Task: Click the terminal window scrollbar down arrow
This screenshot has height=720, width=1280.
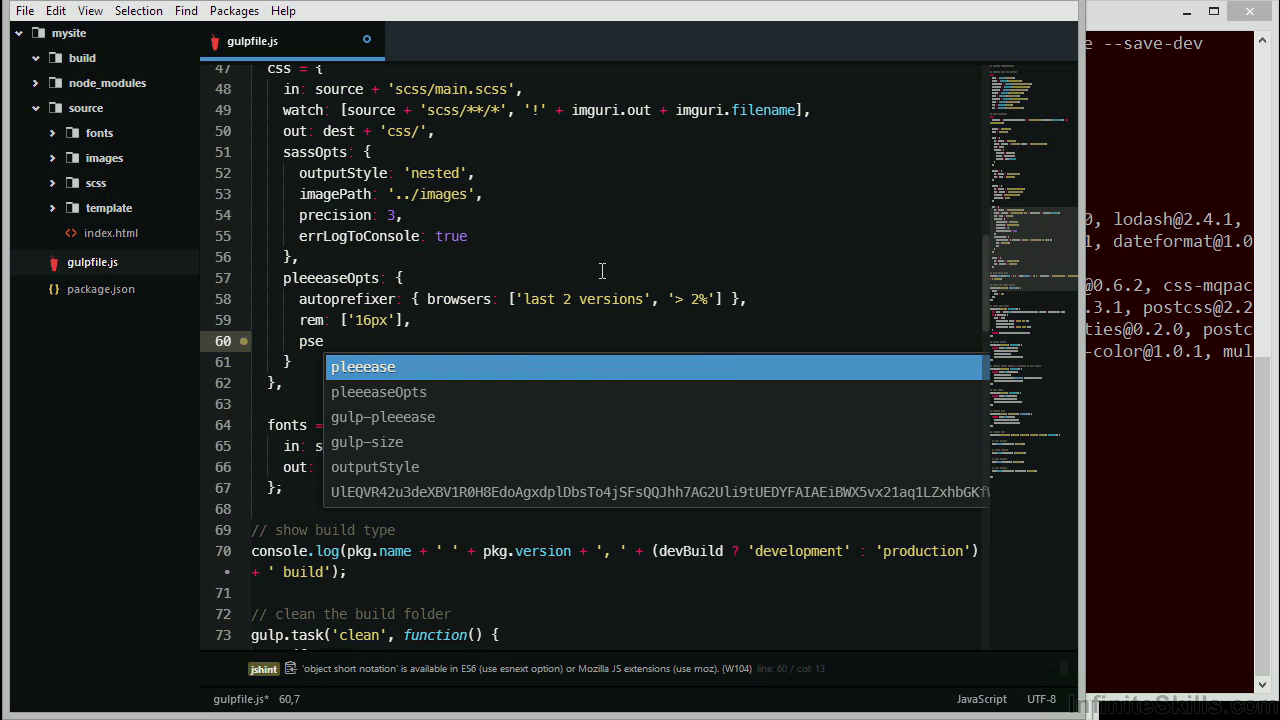Action: [x=1262, y=685]
